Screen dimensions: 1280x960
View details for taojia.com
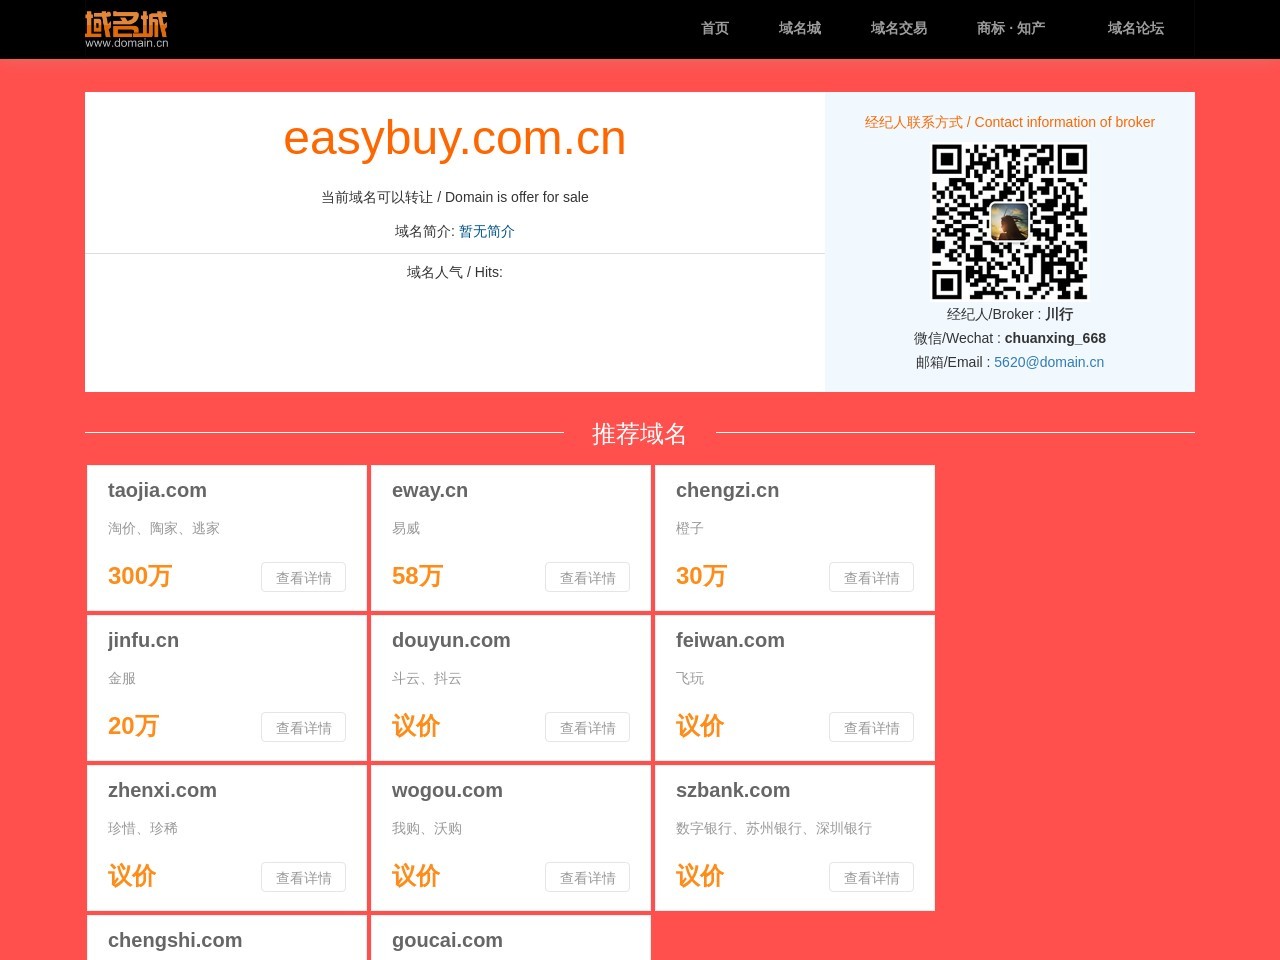coord(303,577)
